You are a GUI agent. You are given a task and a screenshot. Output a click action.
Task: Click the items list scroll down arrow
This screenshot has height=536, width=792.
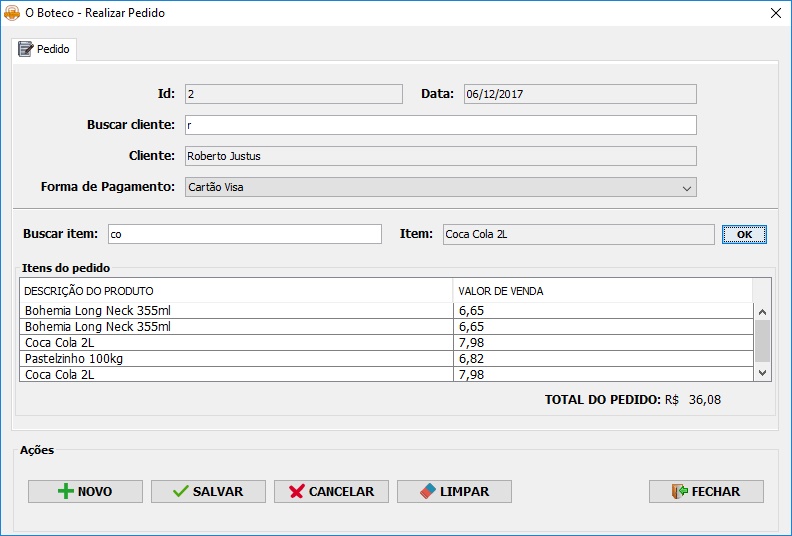click(762, 373)
